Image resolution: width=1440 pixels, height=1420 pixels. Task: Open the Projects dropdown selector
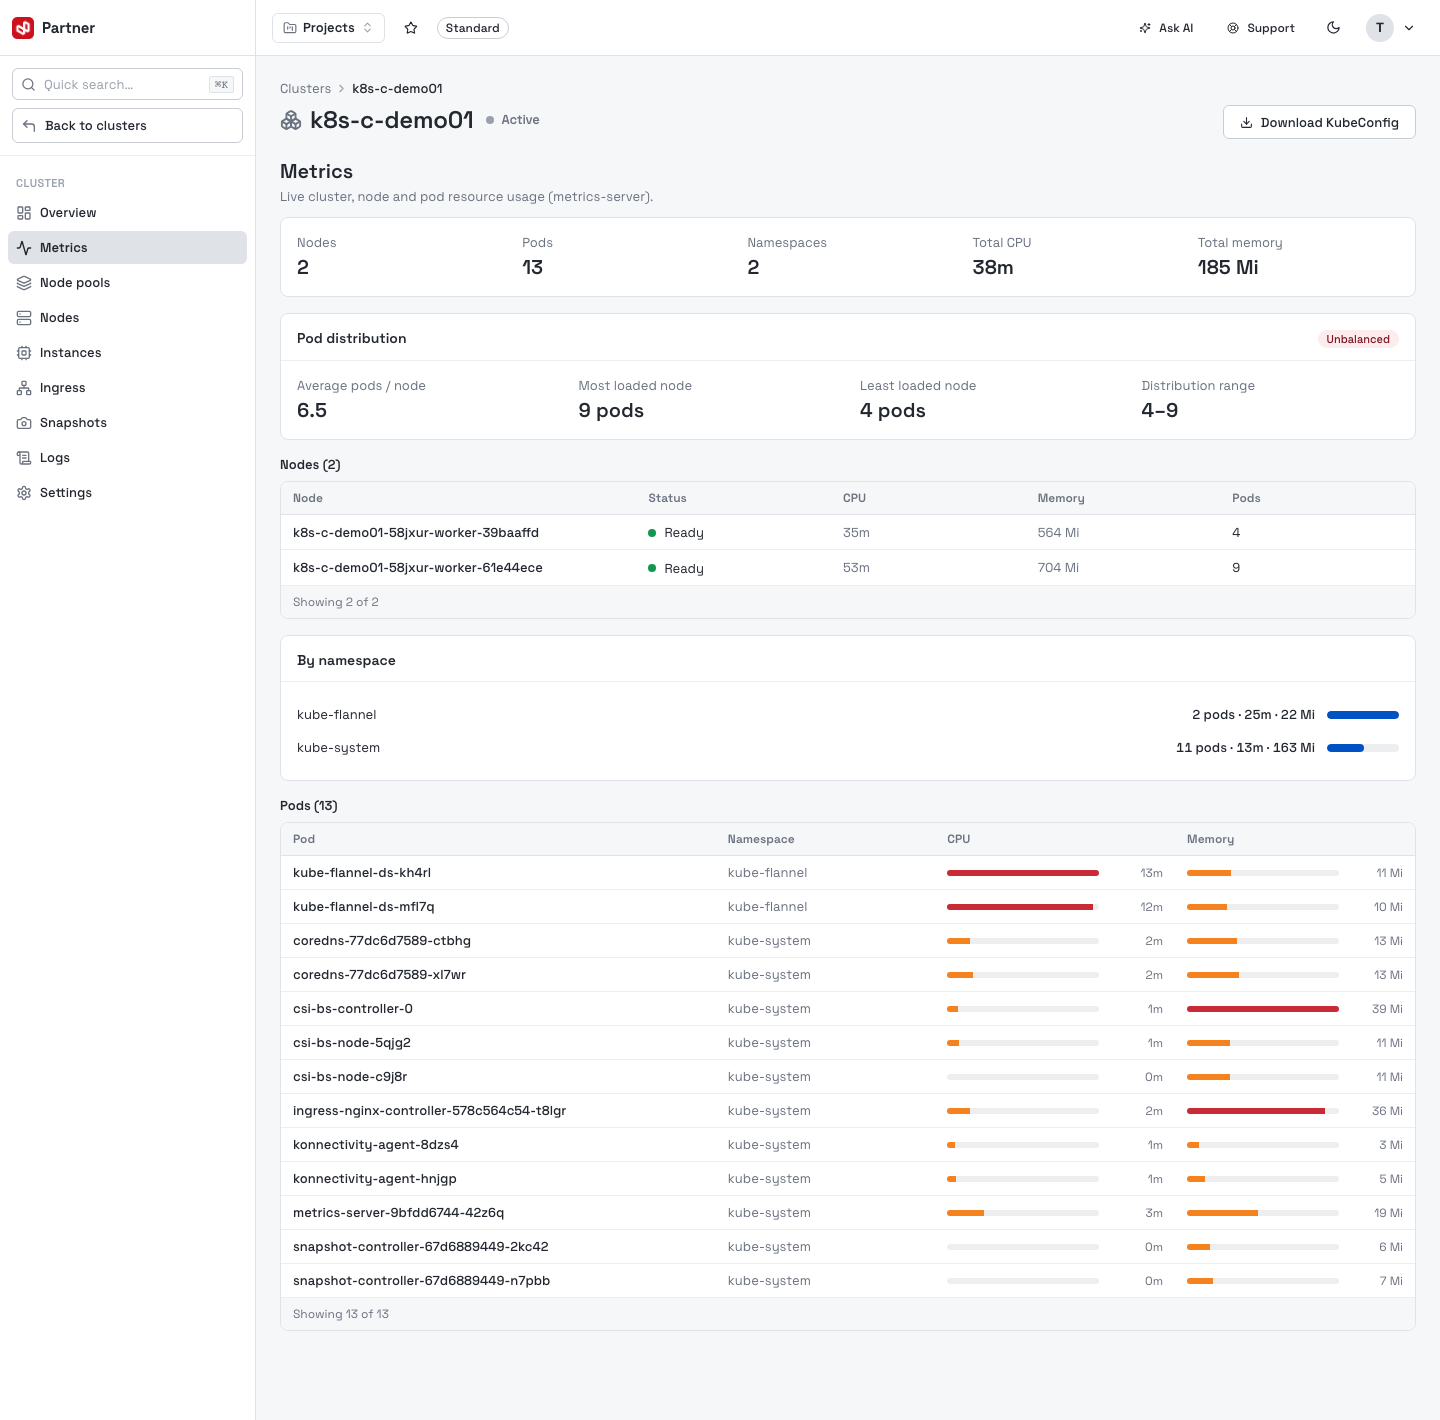point(329,28)
